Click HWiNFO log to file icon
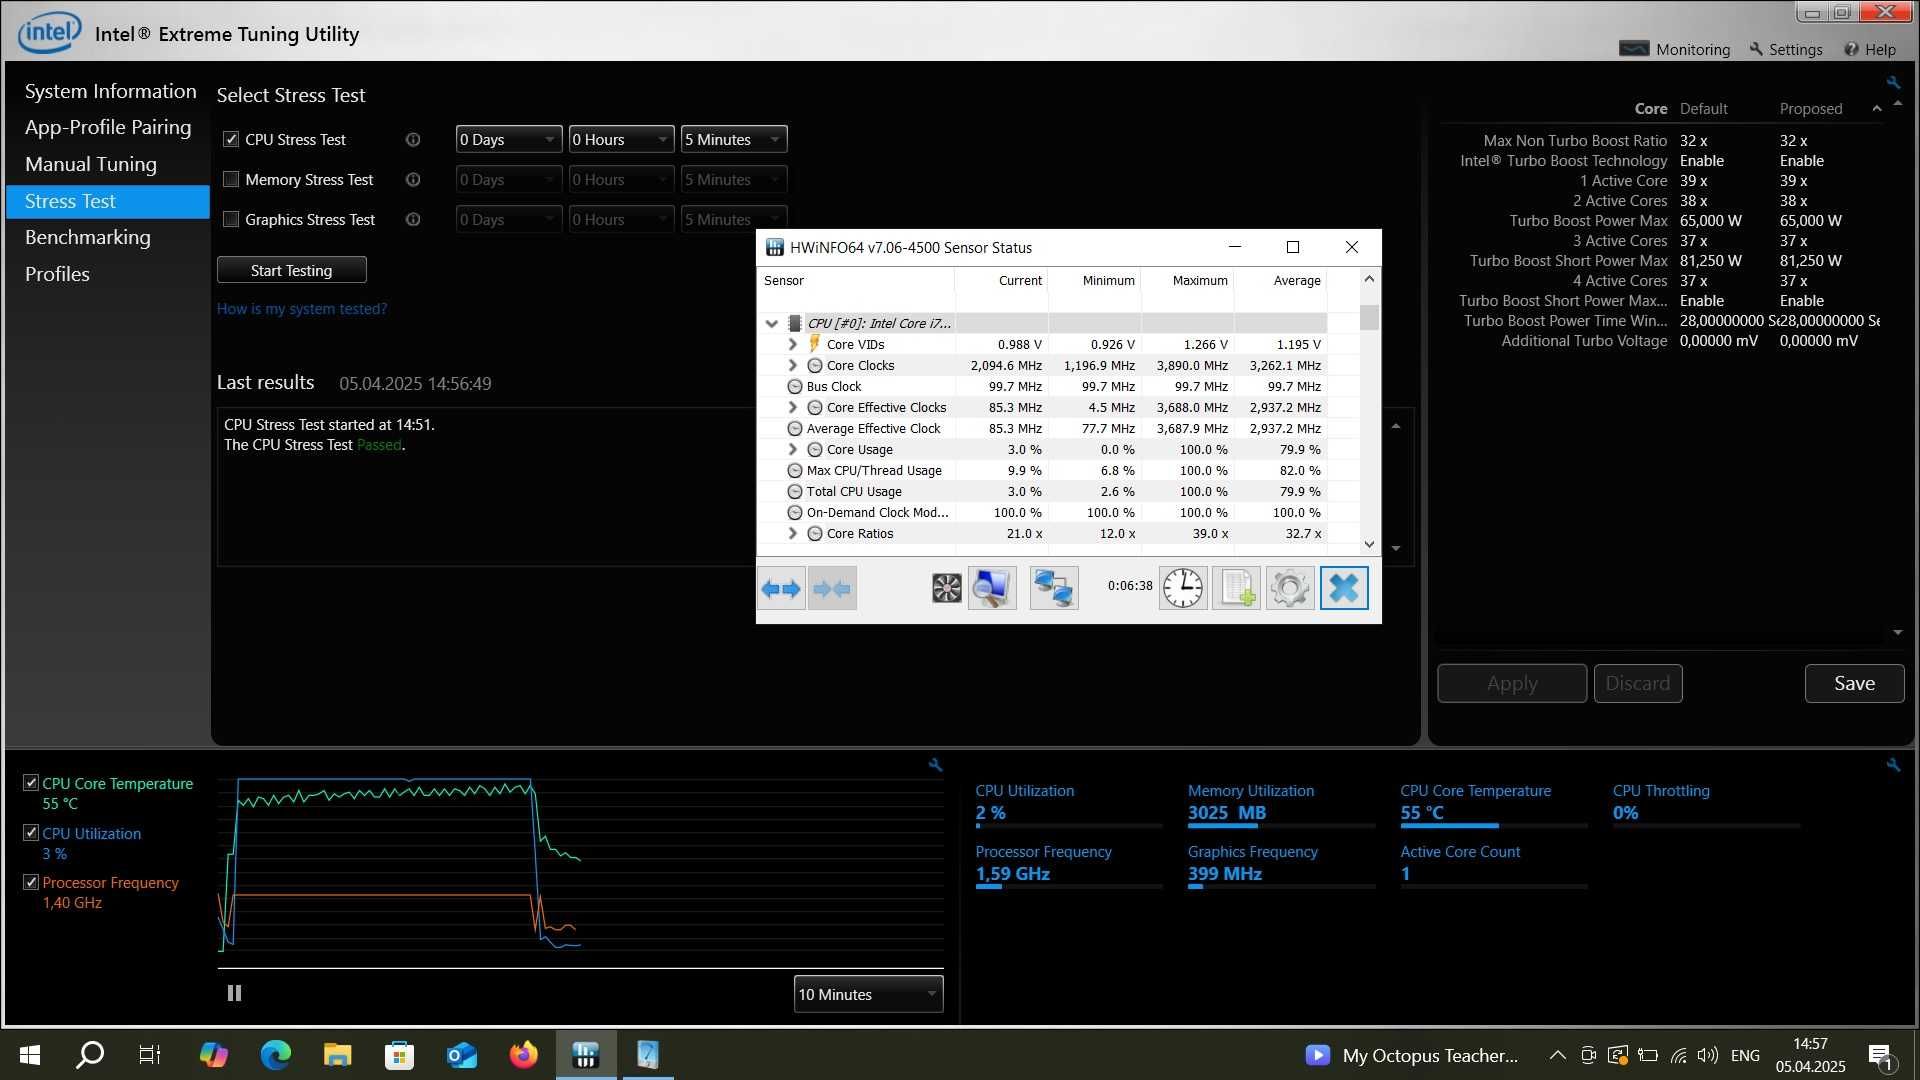Screen dimensions: 1920x1080 click(x=1237, y=589)
